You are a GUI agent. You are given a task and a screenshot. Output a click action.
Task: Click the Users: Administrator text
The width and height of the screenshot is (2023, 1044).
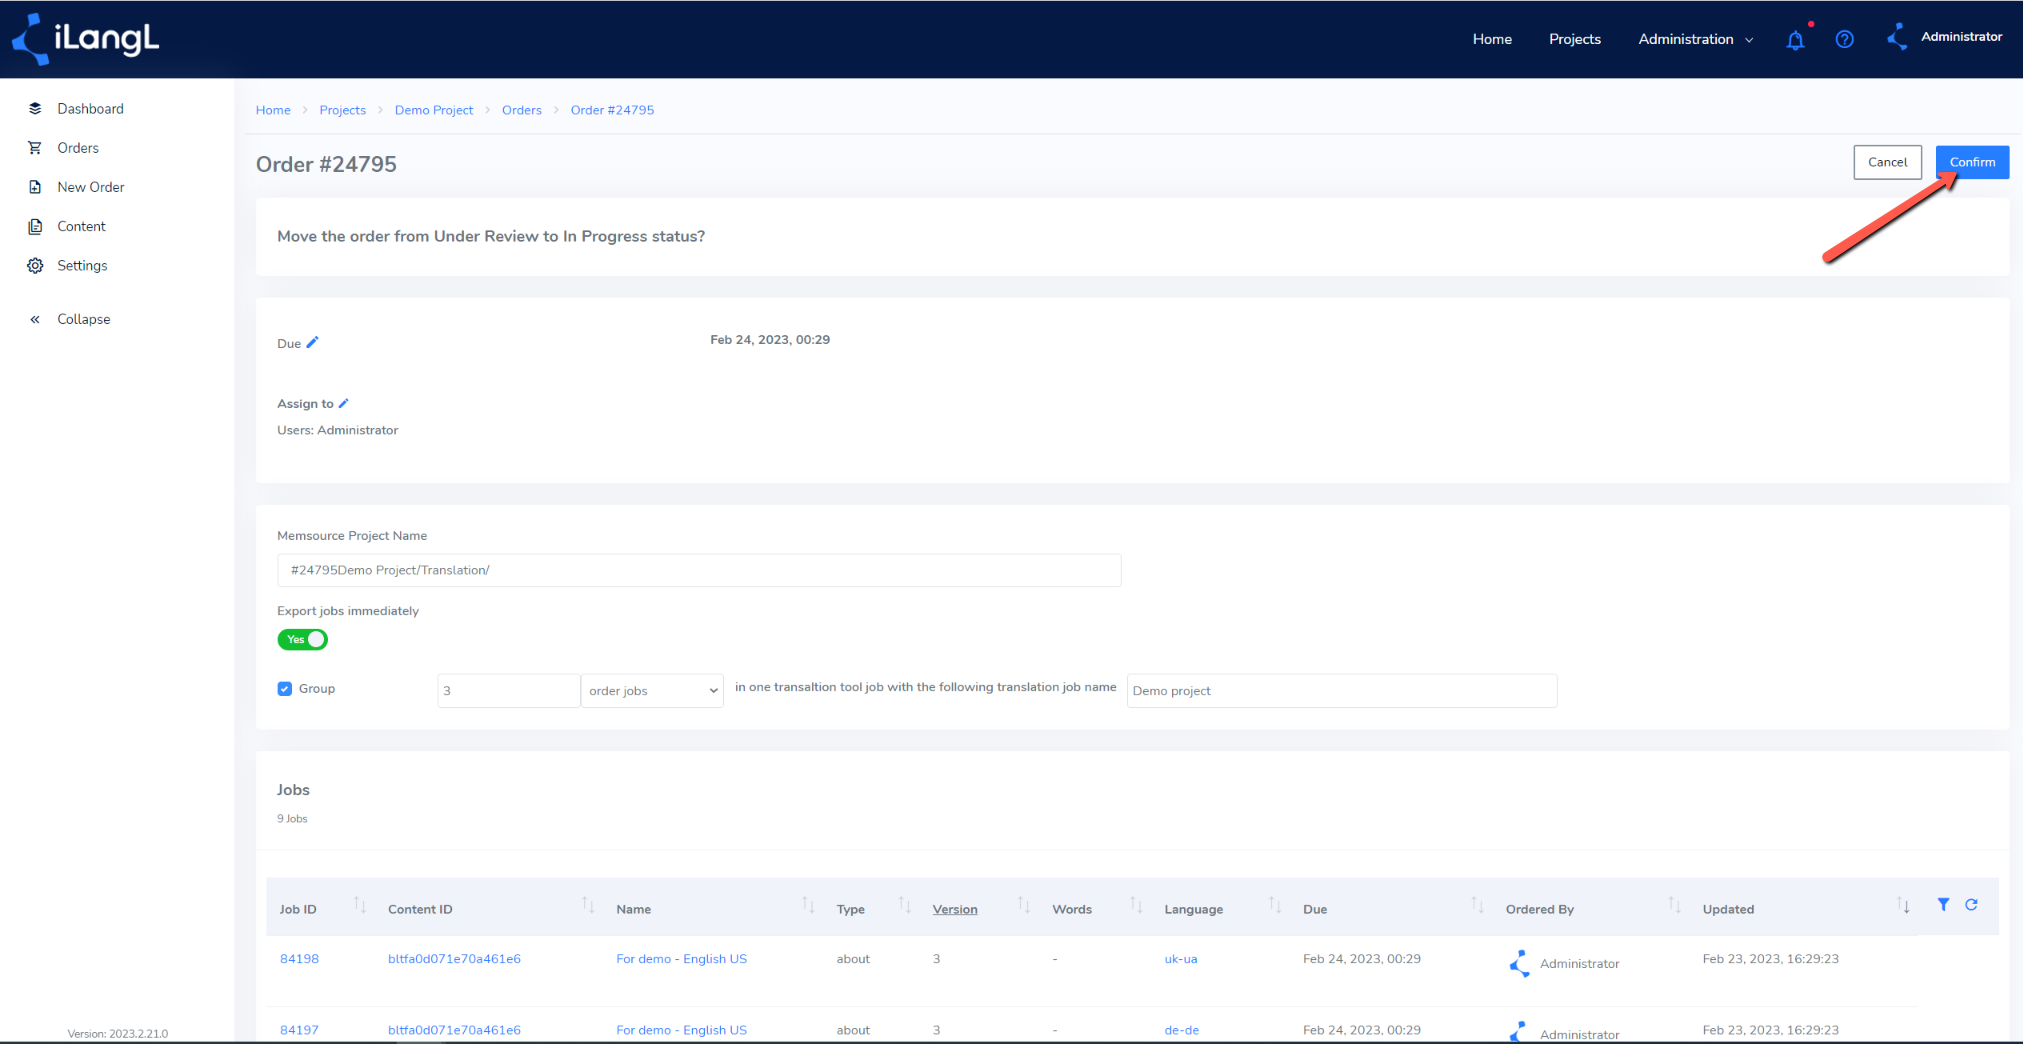(337, 430)
